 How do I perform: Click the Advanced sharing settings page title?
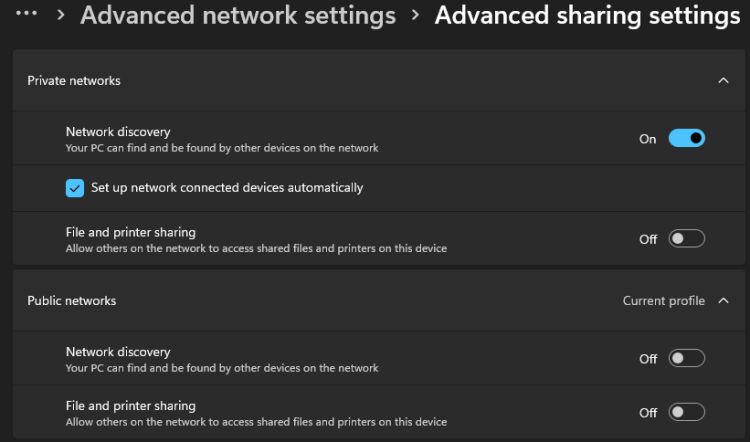(587, 16)
